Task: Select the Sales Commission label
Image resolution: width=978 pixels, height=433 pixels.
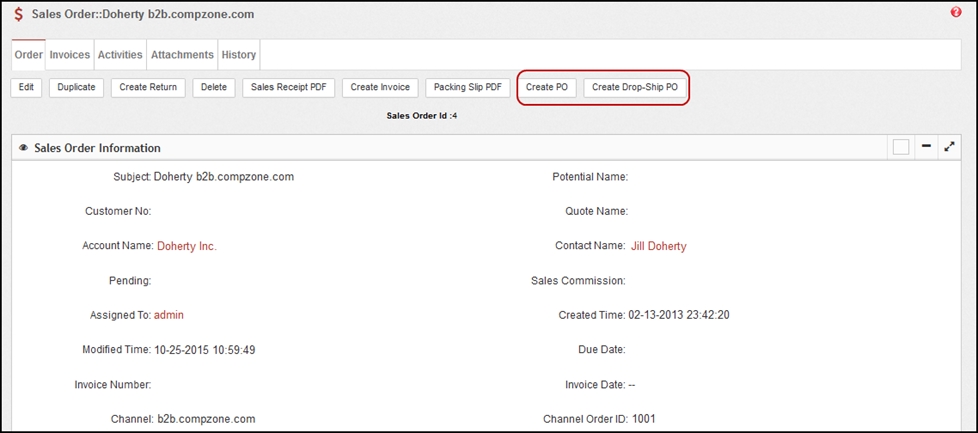Action: (578, 281)
